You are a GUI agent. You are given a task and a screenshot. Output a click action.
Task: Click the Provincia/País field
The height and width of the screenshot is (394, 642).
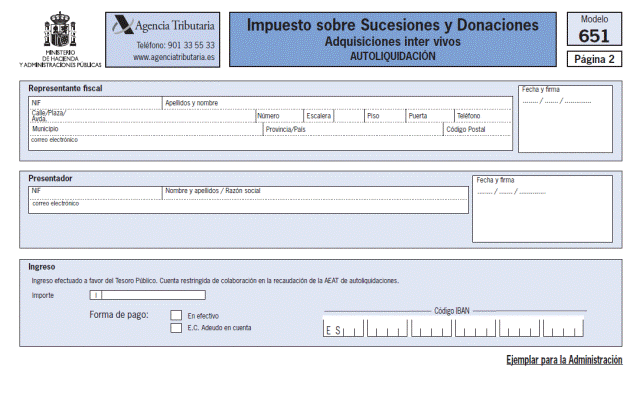click(x=353, y=129)
